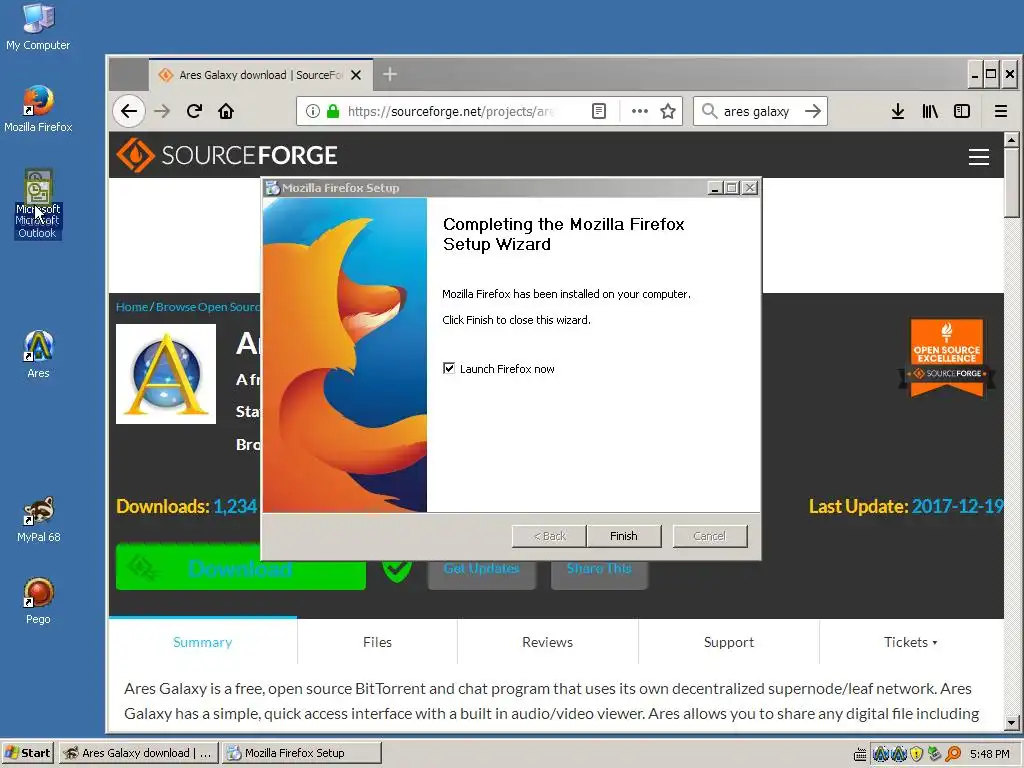This screenshot has height=768, width=1024.
Task: Open My Computer desktop icon
Action: pyautogui.click(x=38, y=26)
